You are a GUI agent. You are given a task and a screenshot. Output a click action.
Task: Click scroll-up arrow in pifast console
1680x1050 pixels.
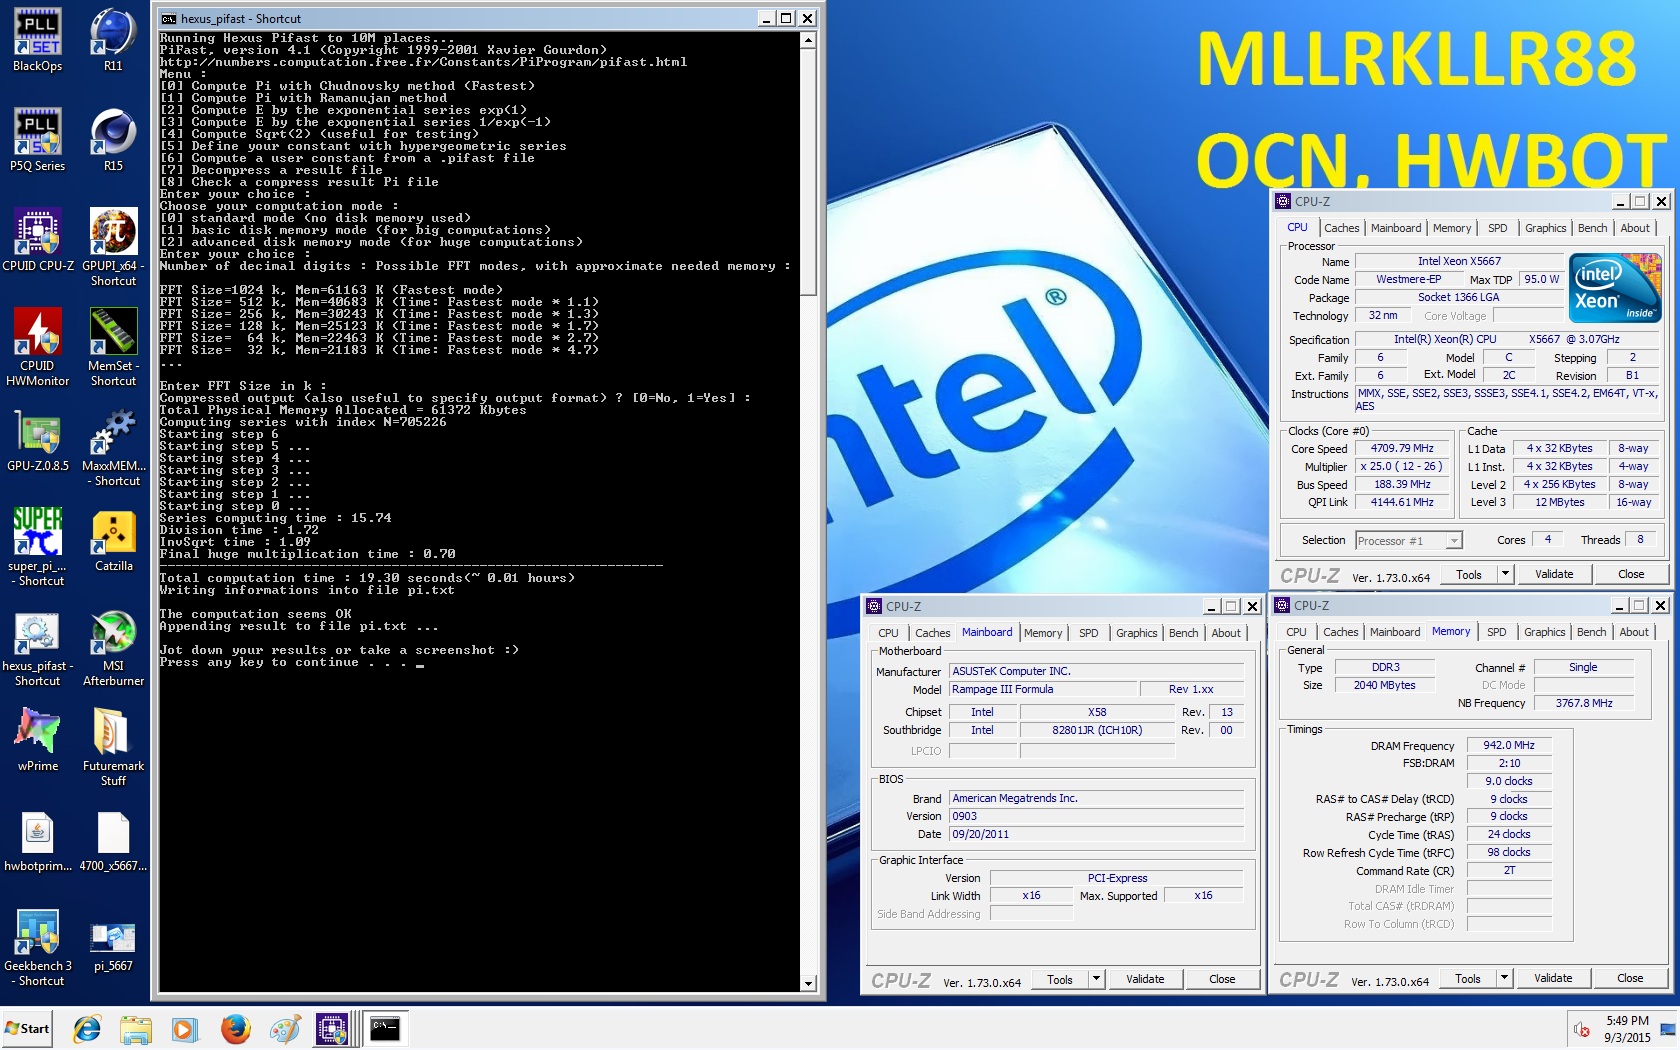click(x=809, y=39)
